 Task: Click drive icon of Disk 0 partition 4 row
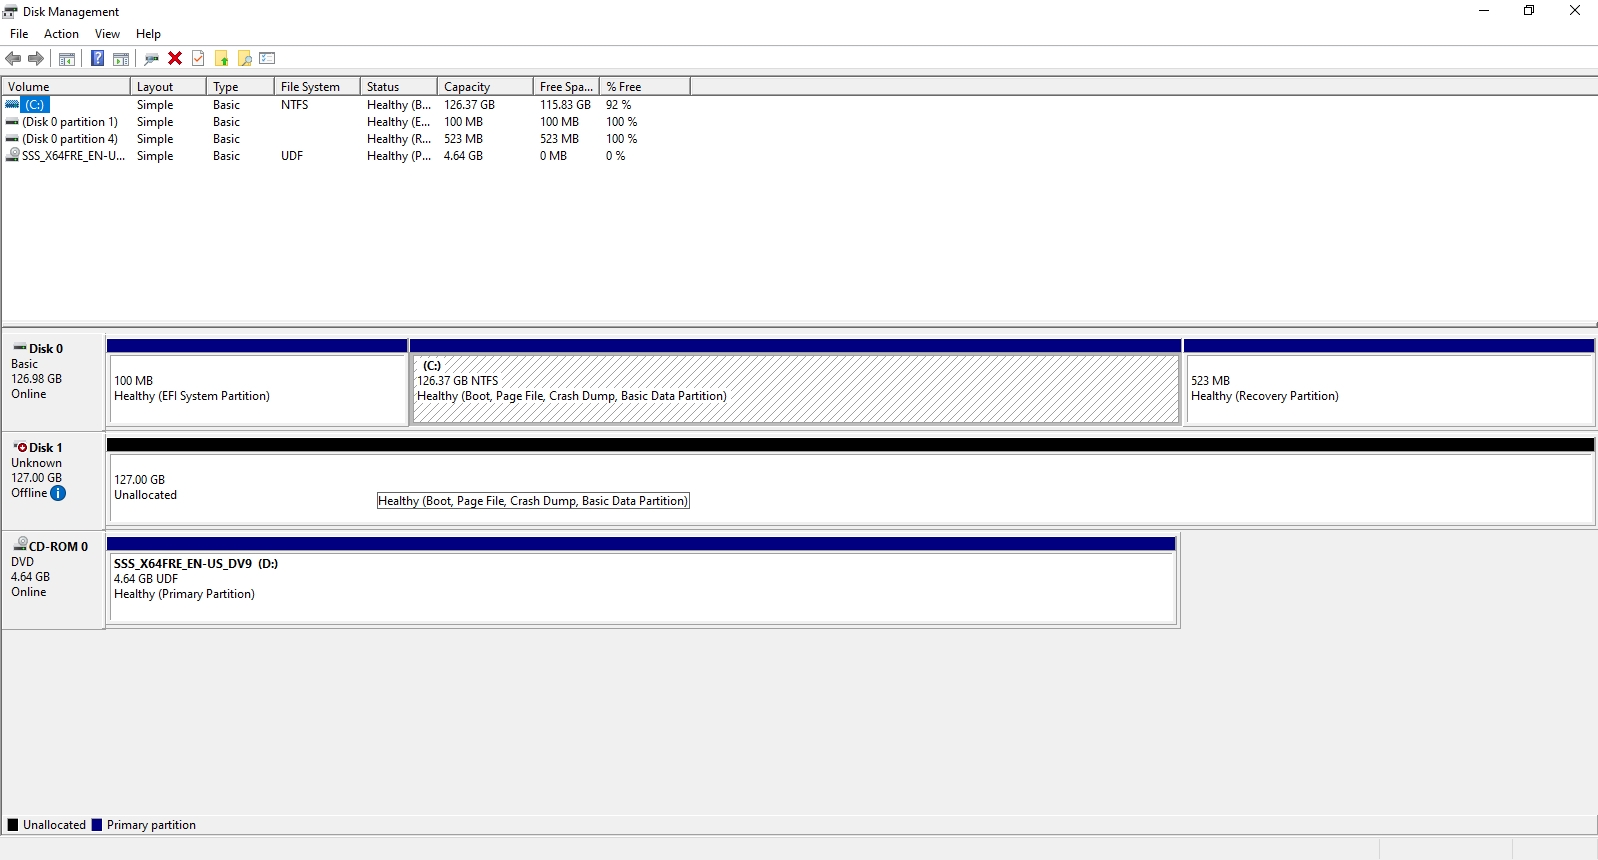pos(12,139)
